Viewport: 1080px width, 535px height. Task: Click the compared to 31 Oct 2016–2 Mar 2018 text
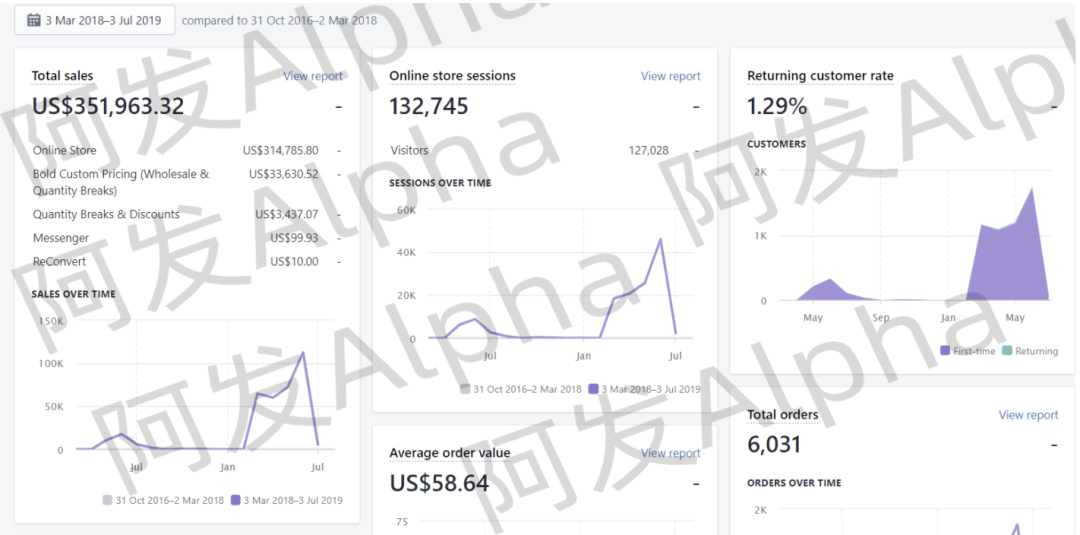coord(279,21)
